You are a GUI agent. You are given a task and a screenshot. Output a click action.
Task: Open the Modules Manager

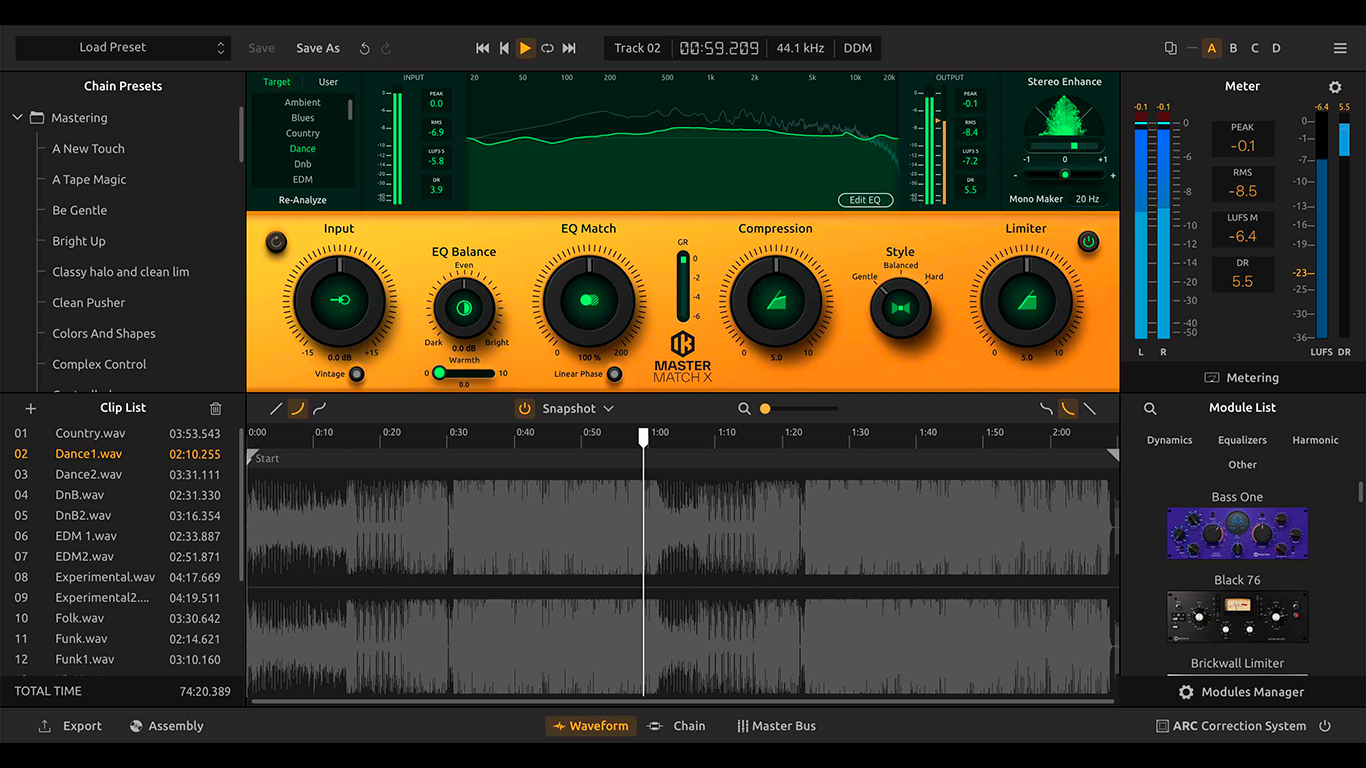coord(1241,692)
